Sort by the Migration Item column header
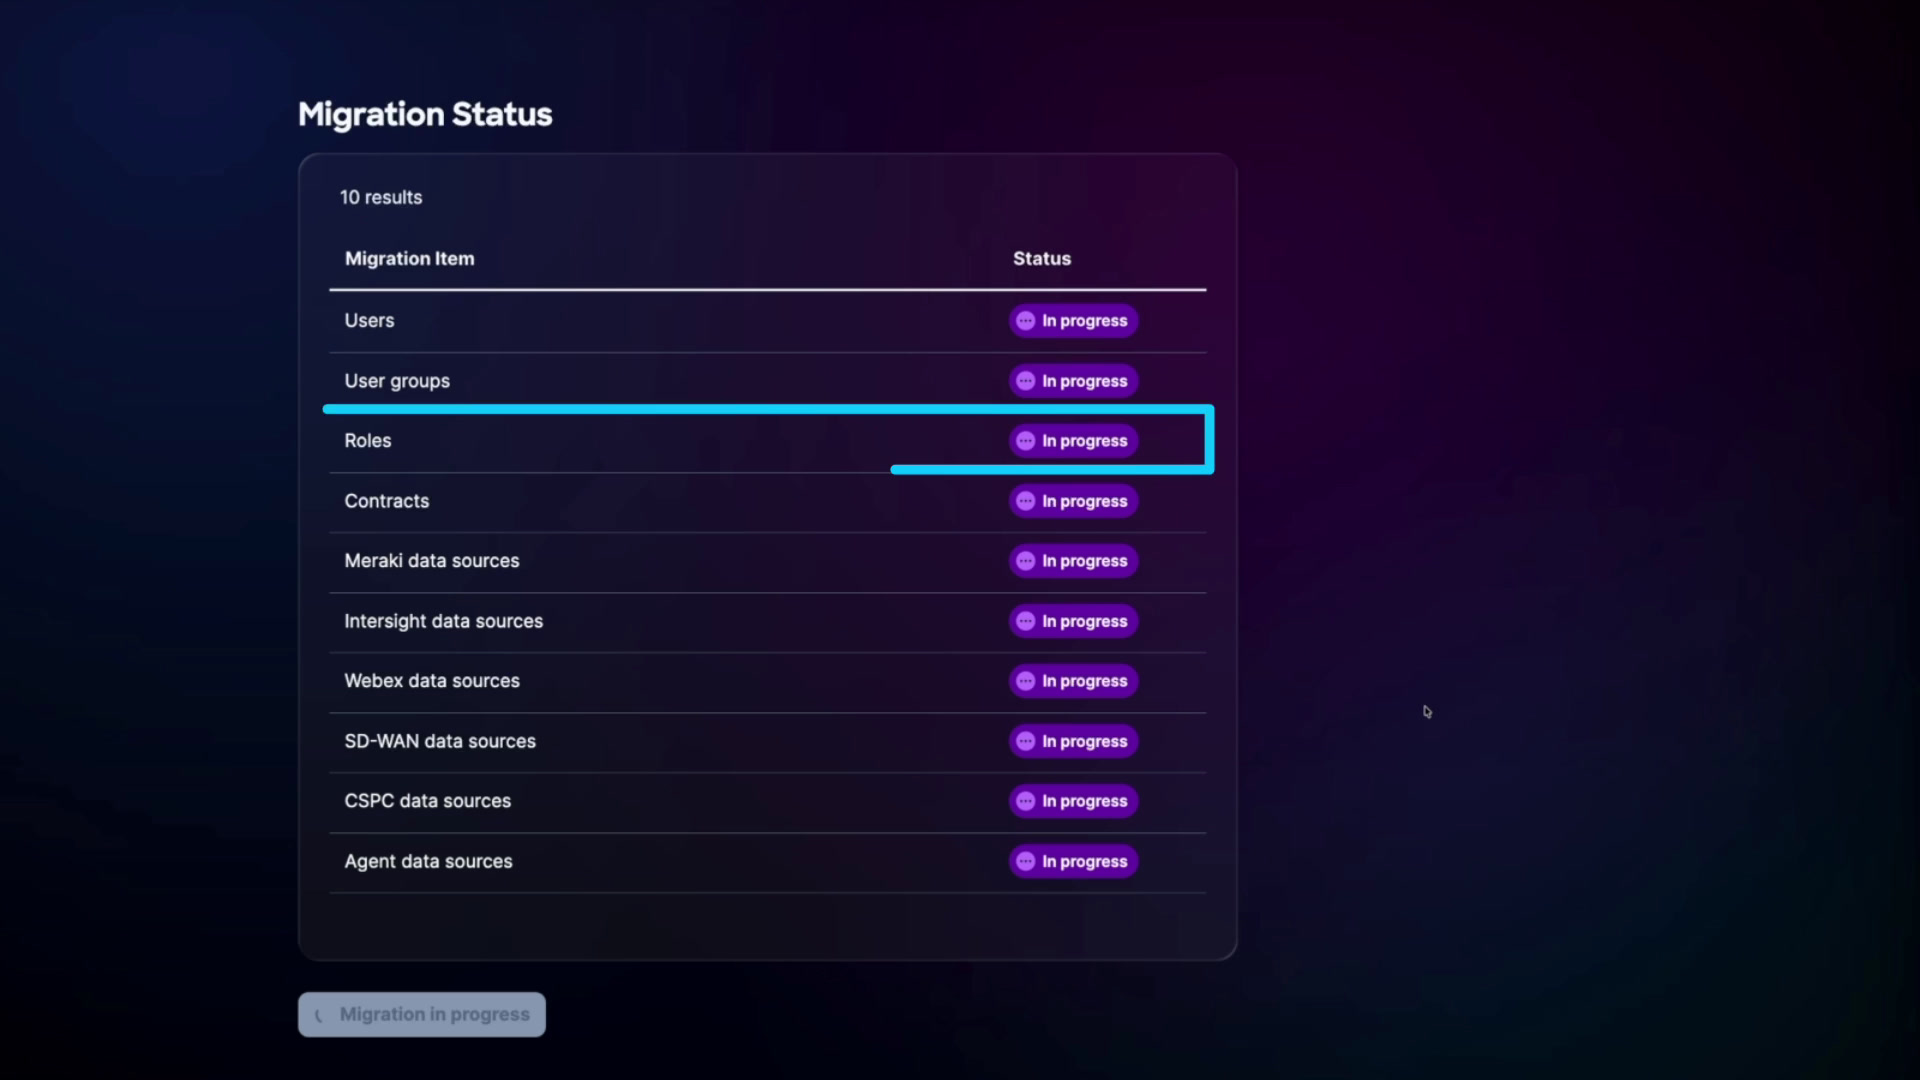The image size is (1920, 1080). pyautogui.click(x=409, y=258)
